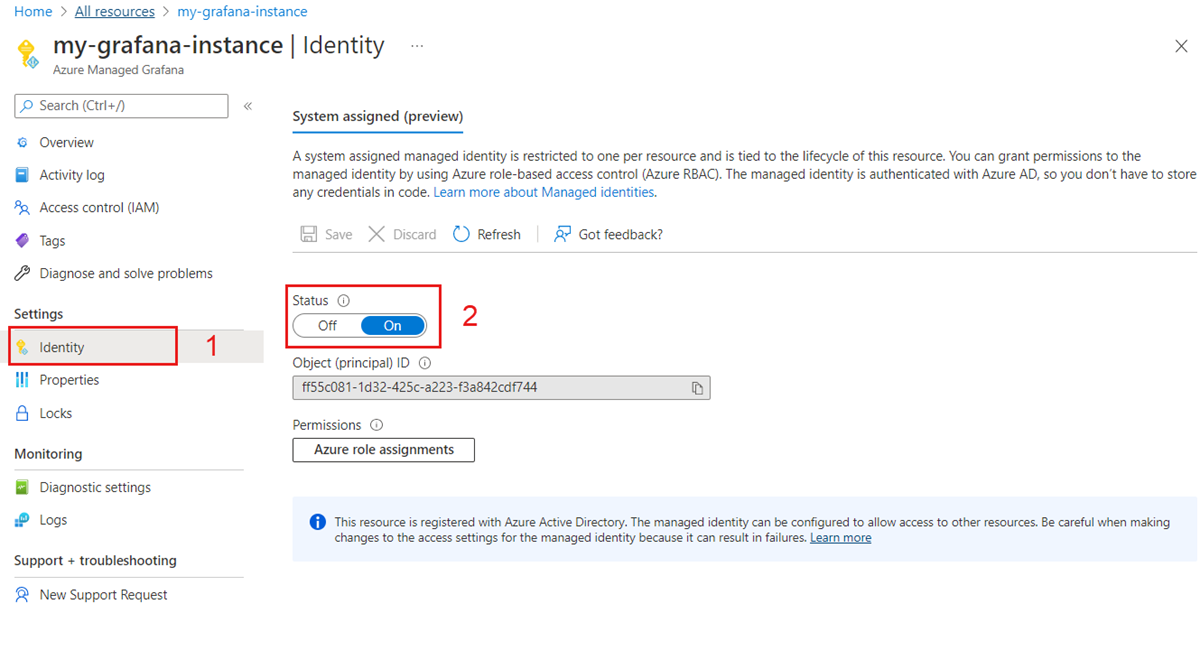Screen dimensions: 1200x669
Task: Close the Identity blade
Action: coord(1180,46)
